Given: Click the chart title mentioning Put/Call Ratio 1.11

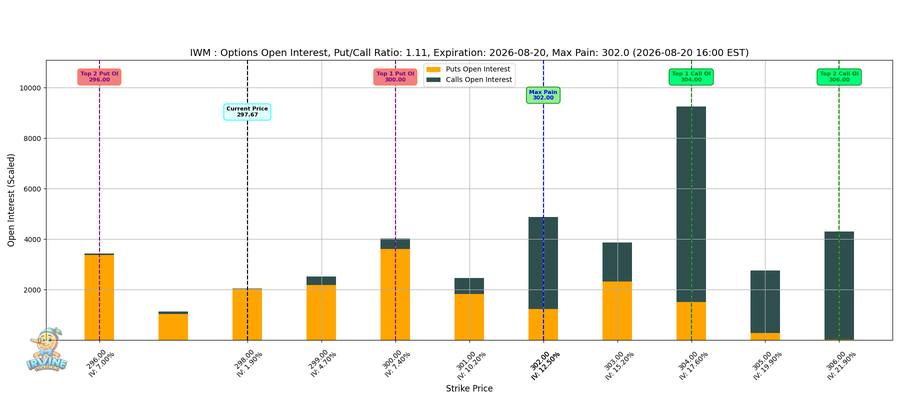Looking at the screenshot, I should (469, 53).
